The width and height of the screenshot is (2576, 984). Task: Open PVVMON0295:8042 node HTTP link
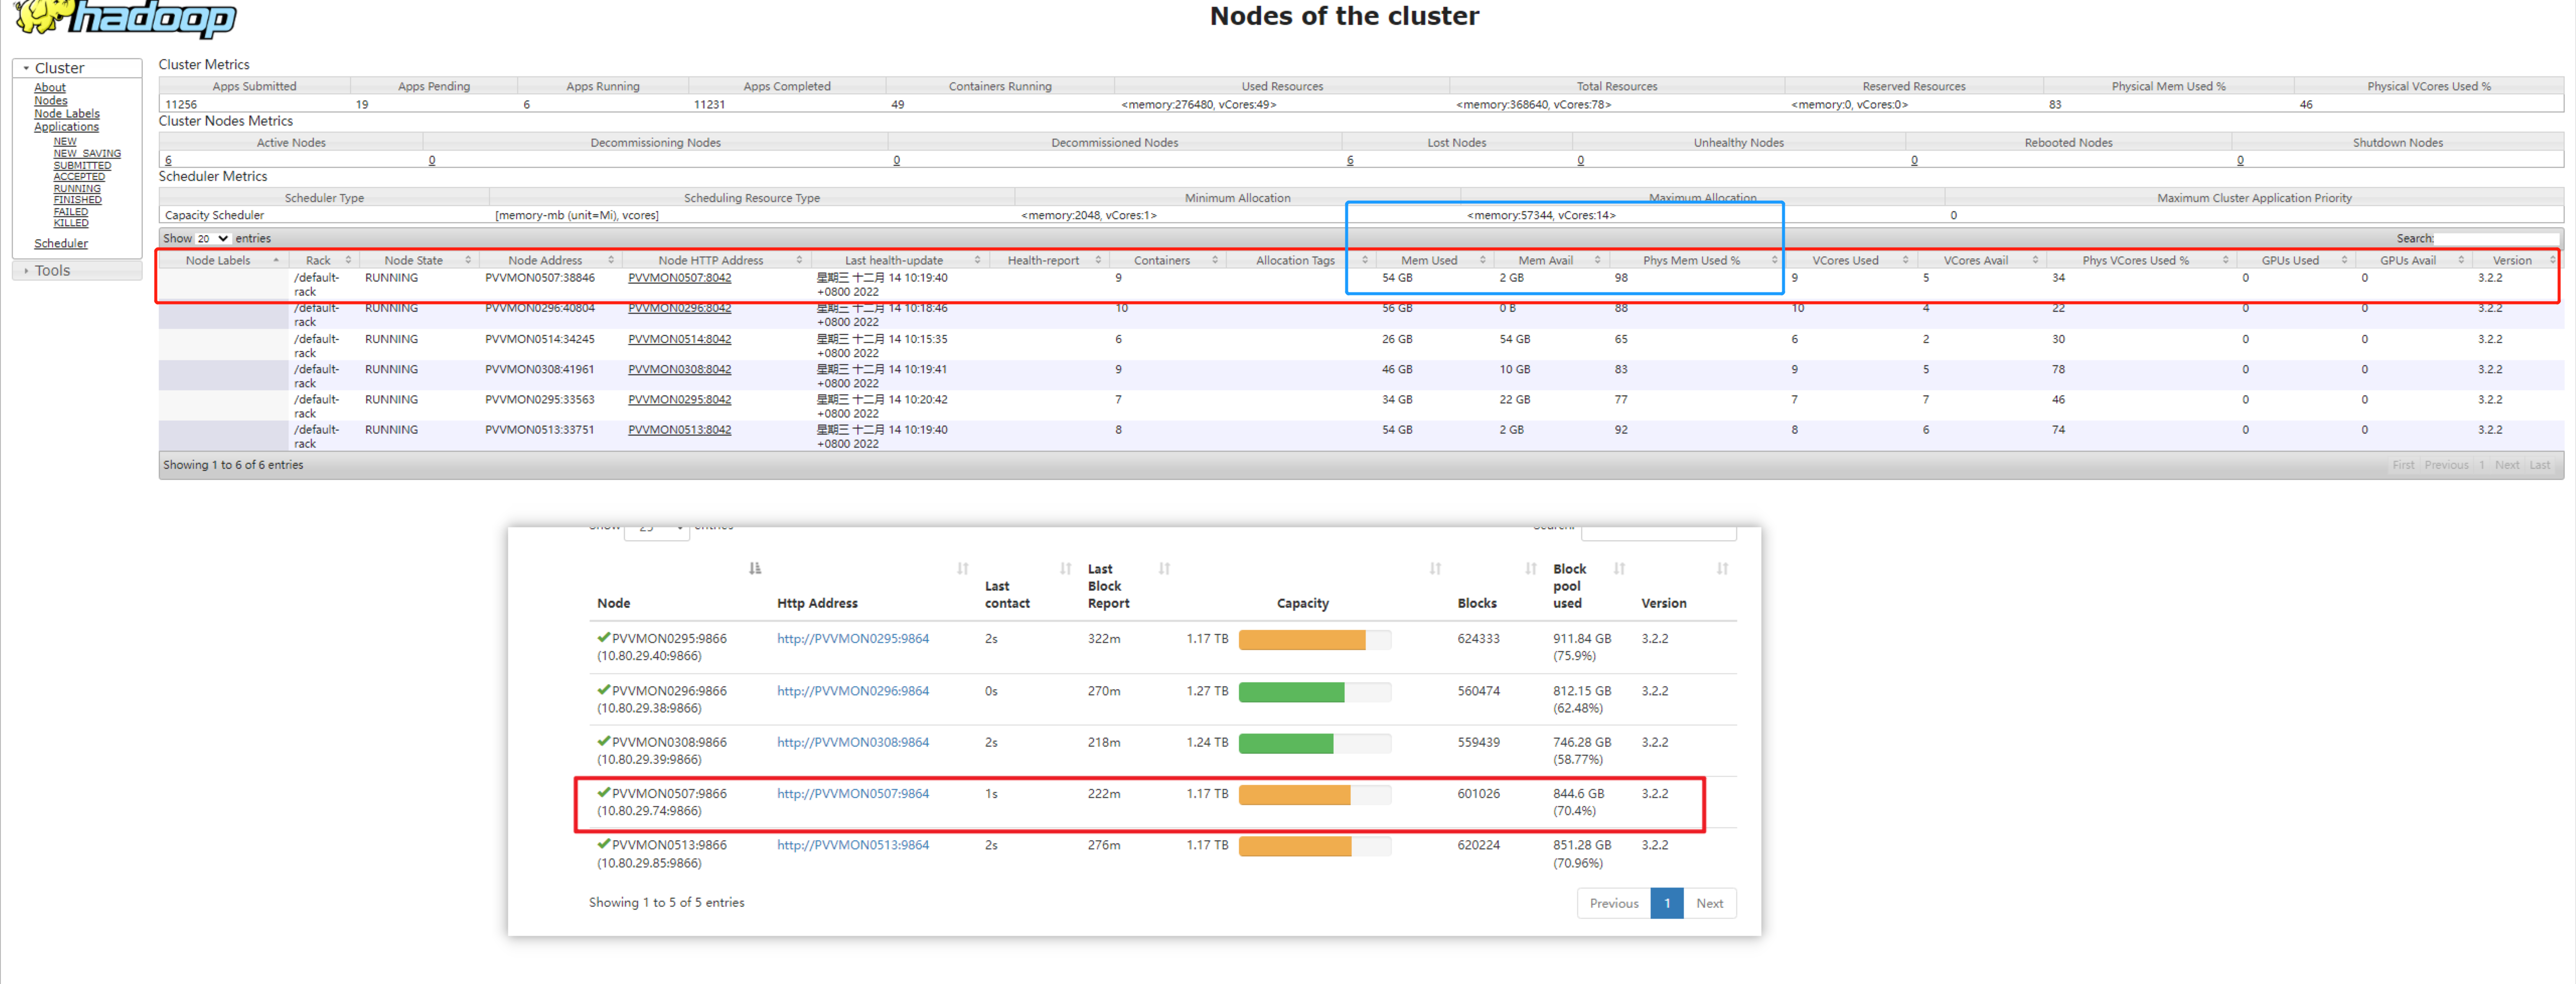679,399
